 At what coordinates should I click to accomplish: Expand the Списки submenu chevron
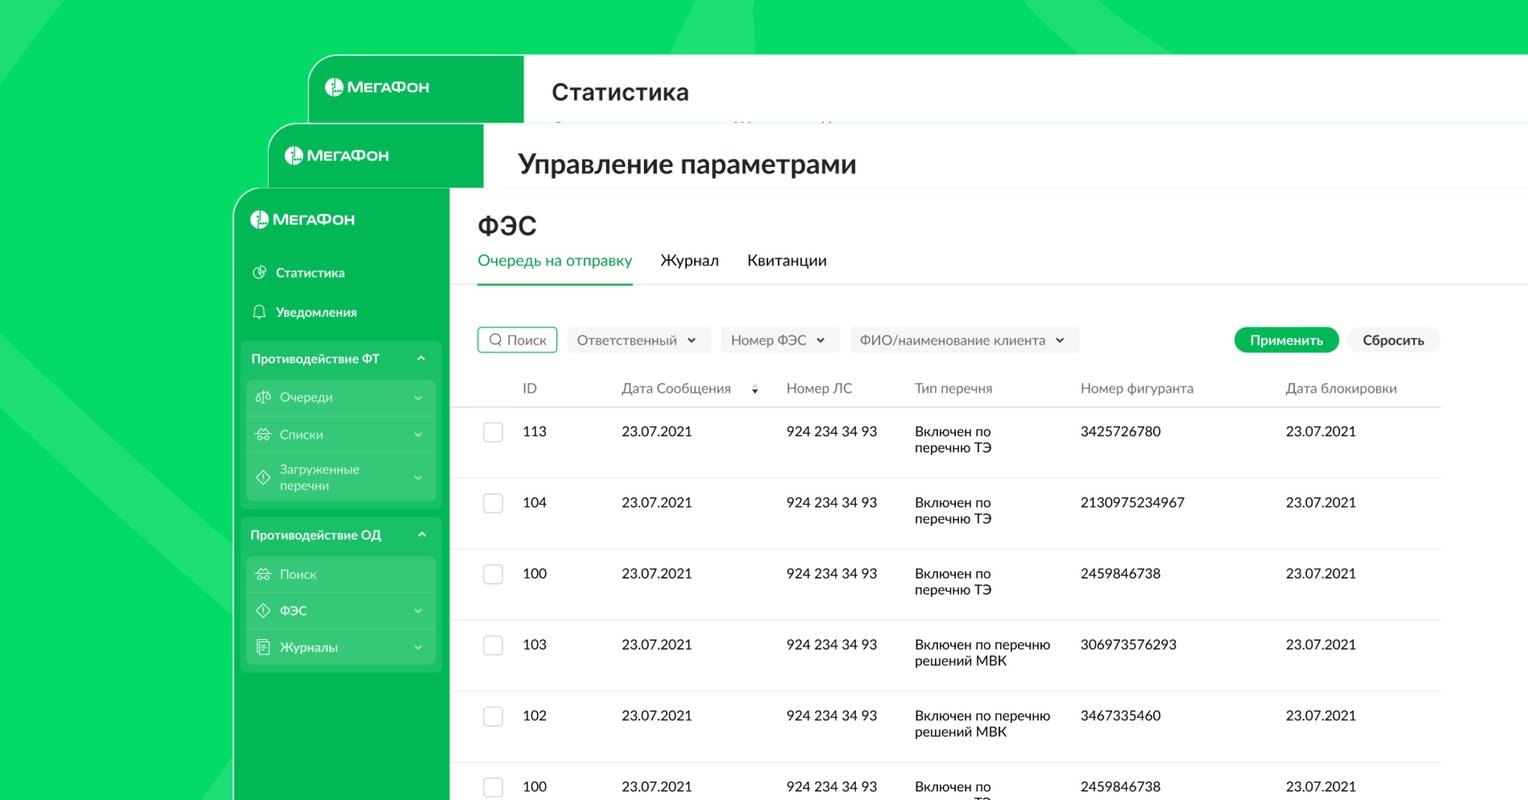pyautogui.click(x=418, y=435)
